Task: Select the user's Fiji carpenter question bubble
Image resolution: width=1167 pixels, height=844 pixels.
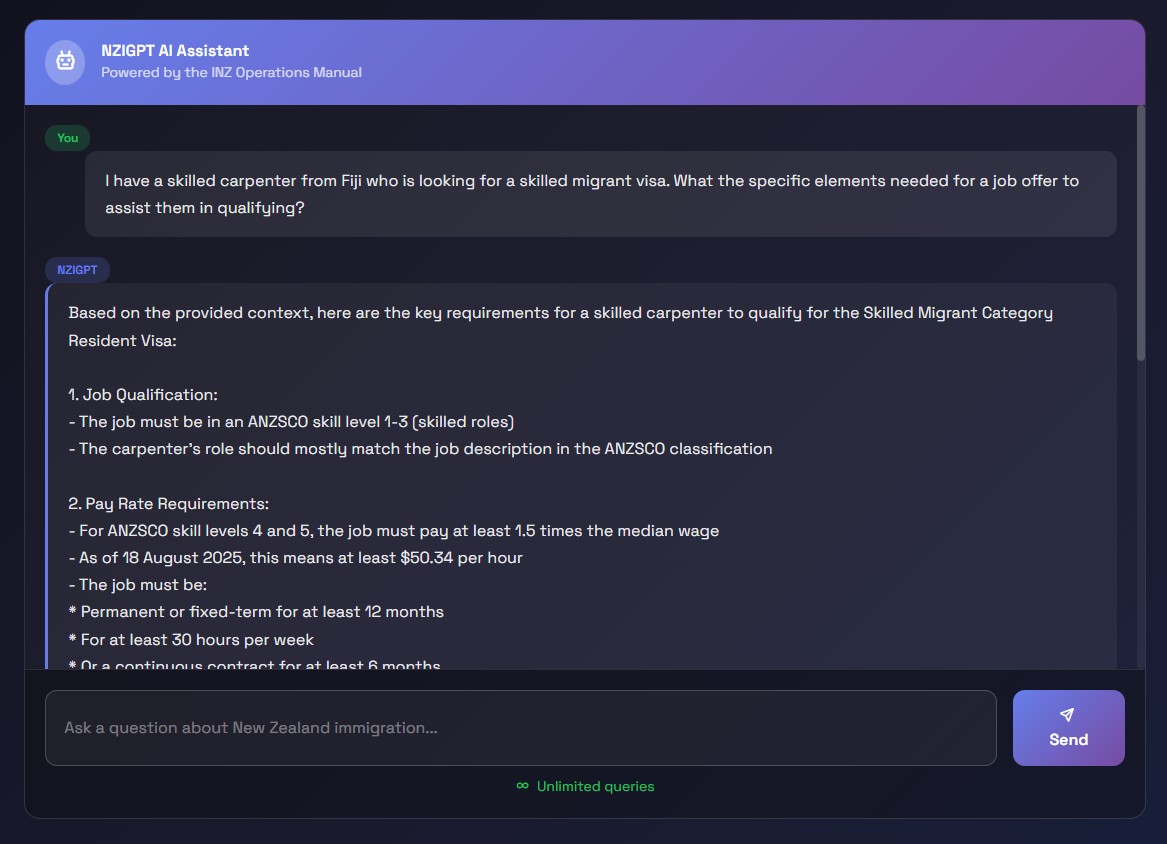Action: 600,194
